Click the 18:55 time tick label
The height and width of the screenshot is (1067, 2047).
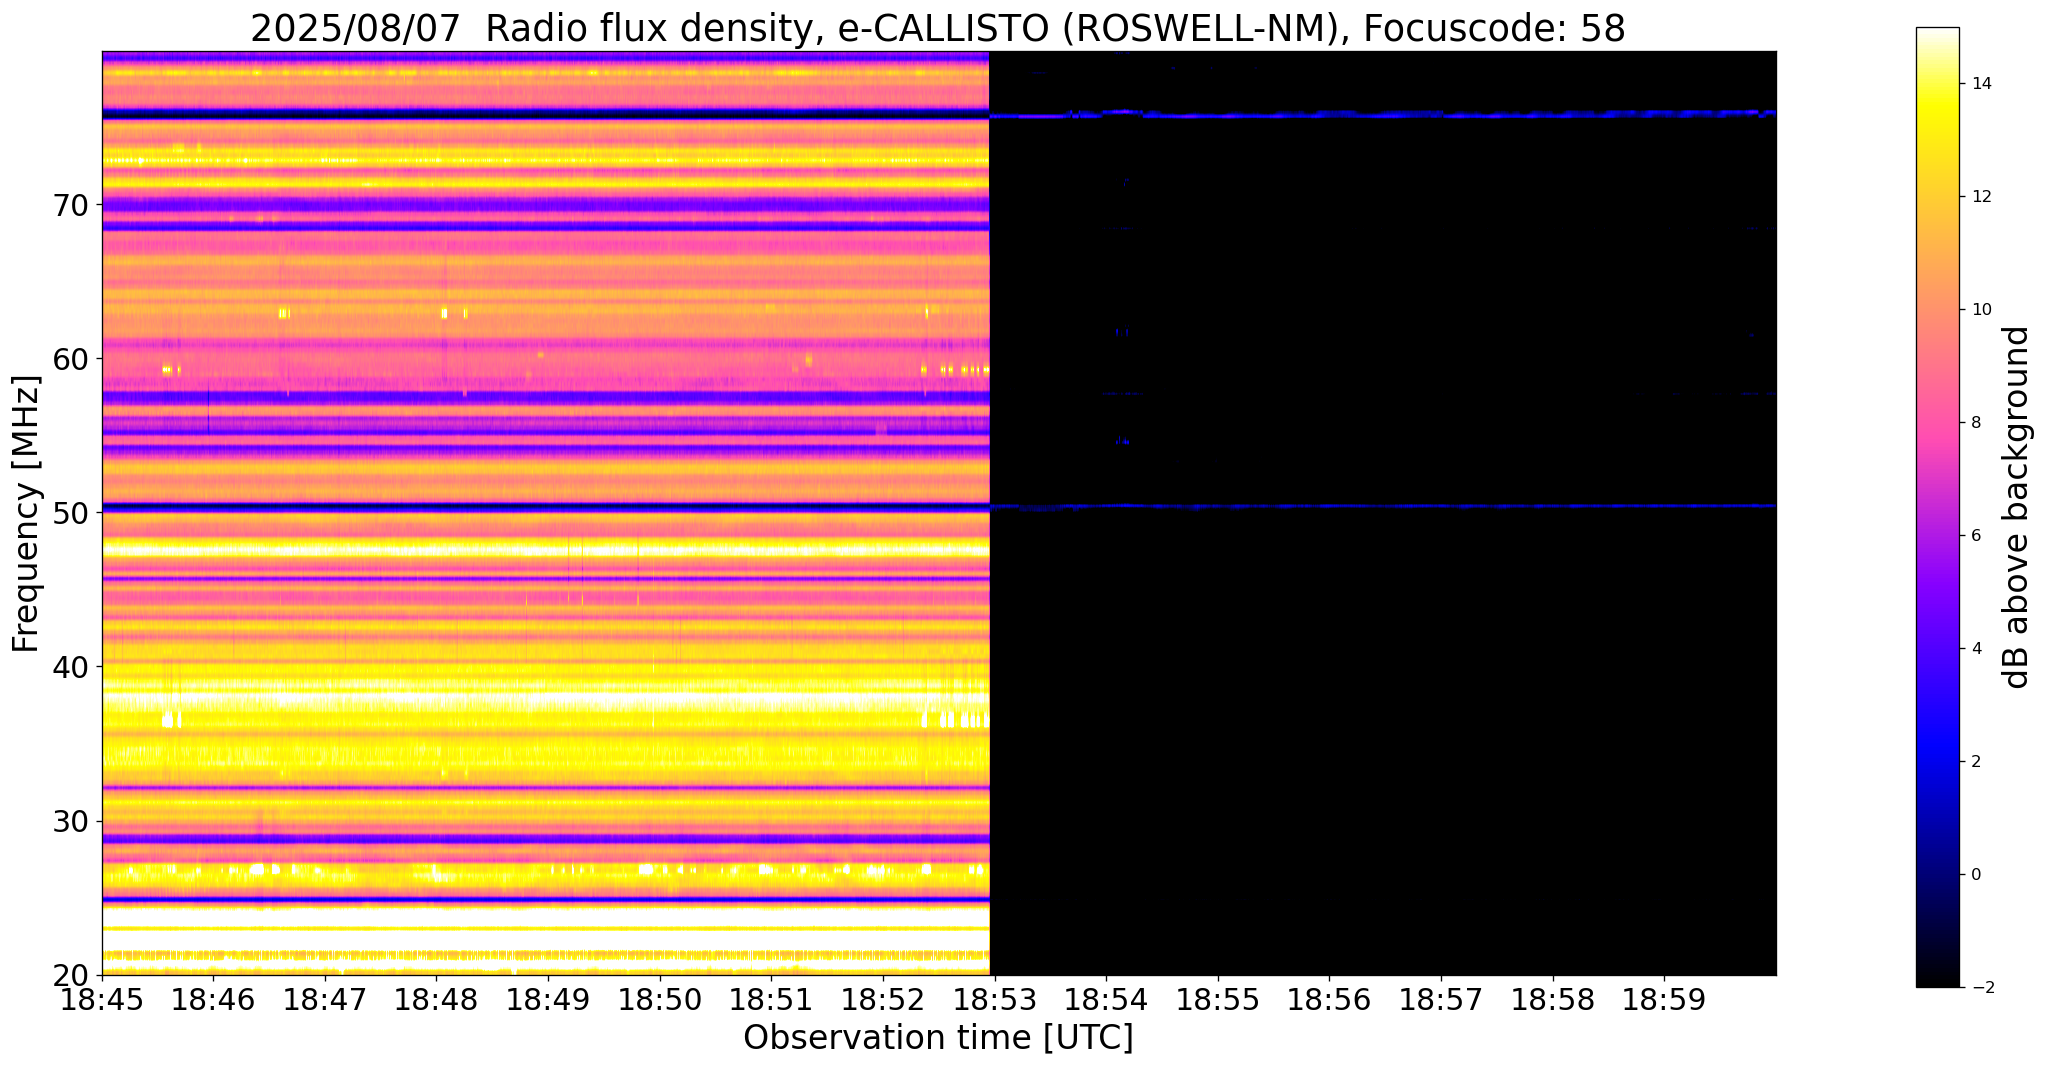1218,998
